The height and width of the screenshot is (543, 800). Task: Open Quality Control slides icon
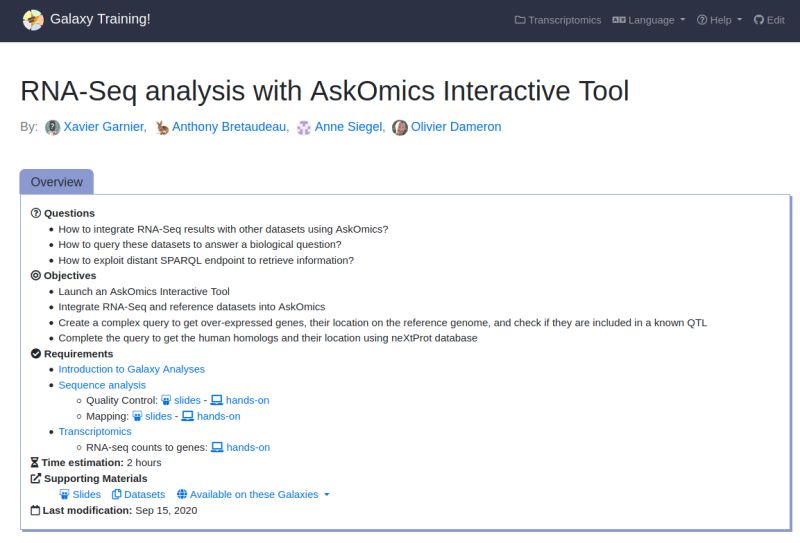(x=166, y=400)
